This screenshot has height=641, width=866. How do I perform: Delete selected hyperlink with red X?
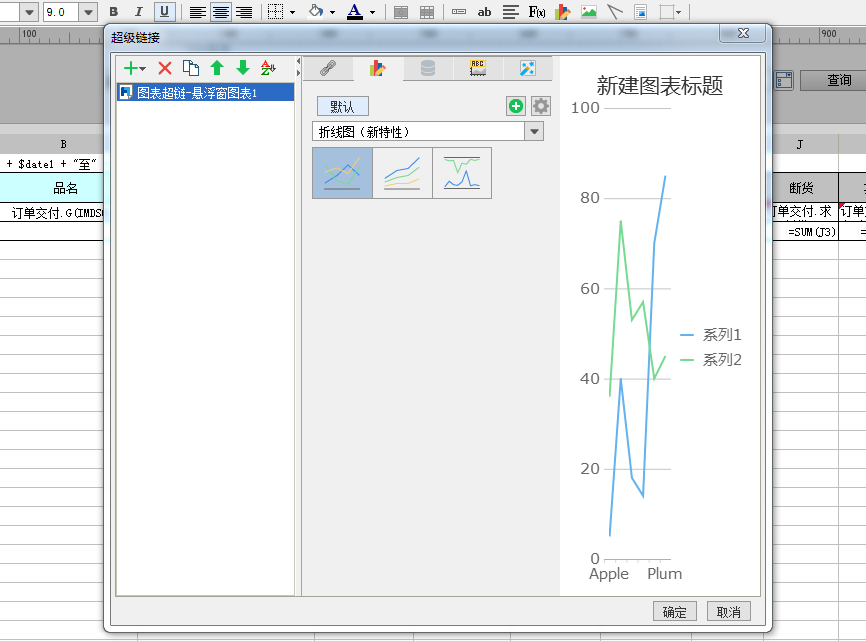(165, 68)
